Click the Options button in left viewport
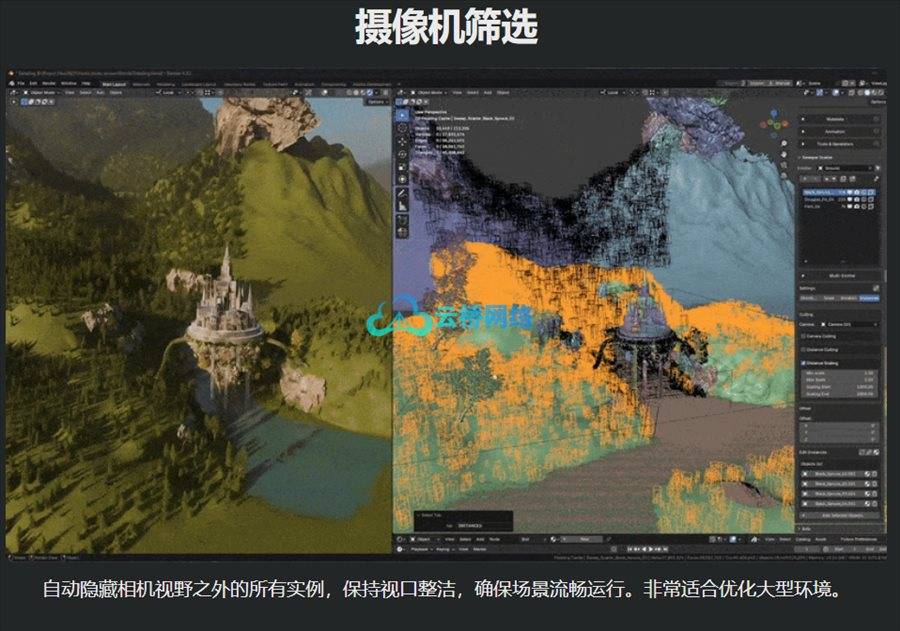This screenshot has height=631, width=900. coord(376,101)
